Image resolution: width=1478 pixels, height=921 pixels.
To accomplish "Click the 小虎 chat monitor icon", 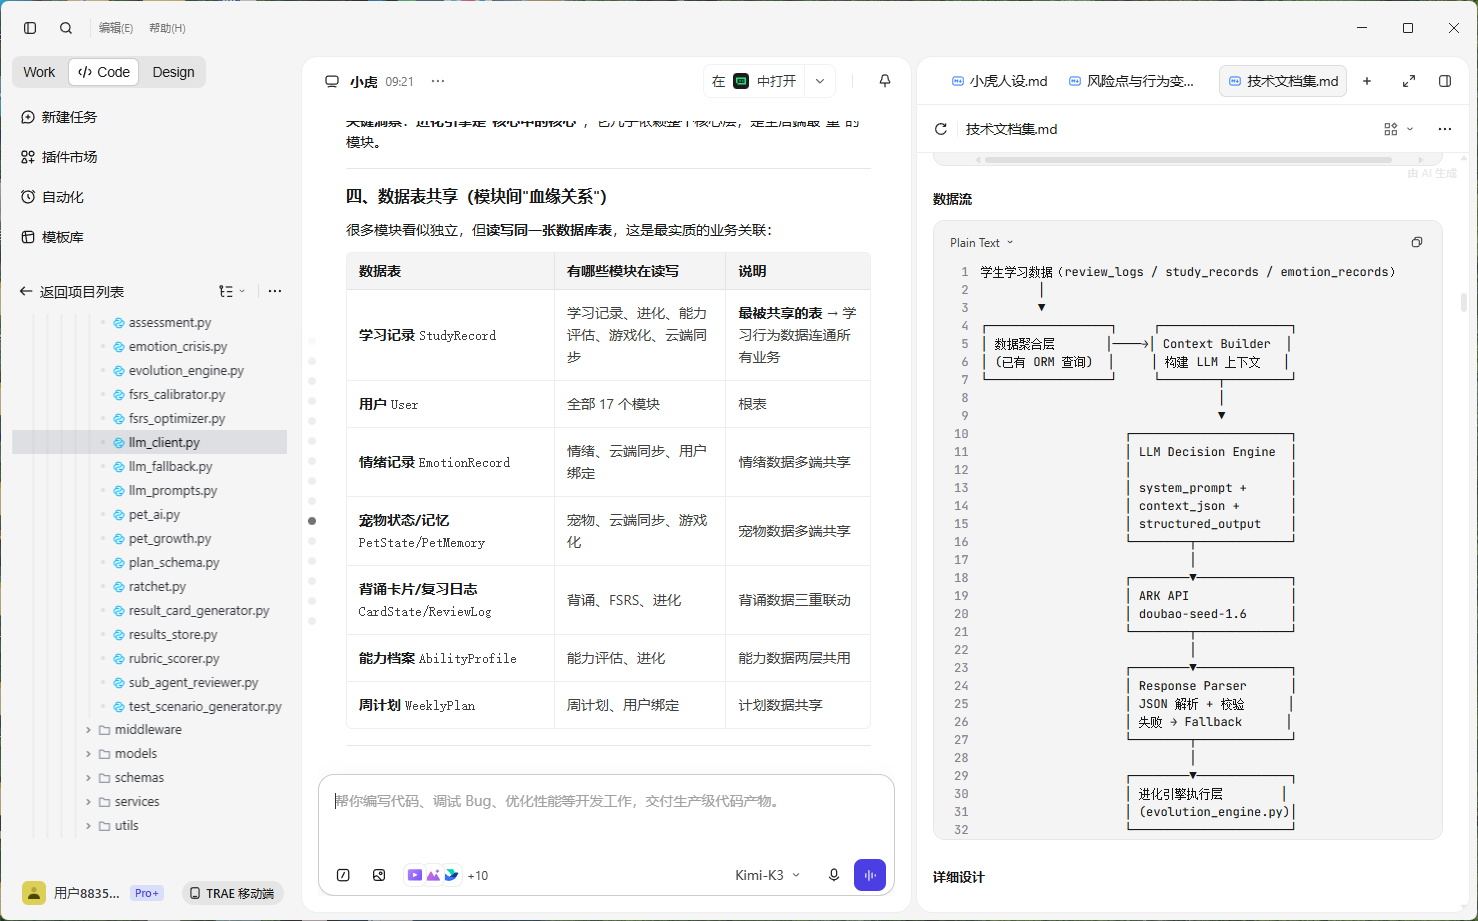I will click(x=332, y=81).
